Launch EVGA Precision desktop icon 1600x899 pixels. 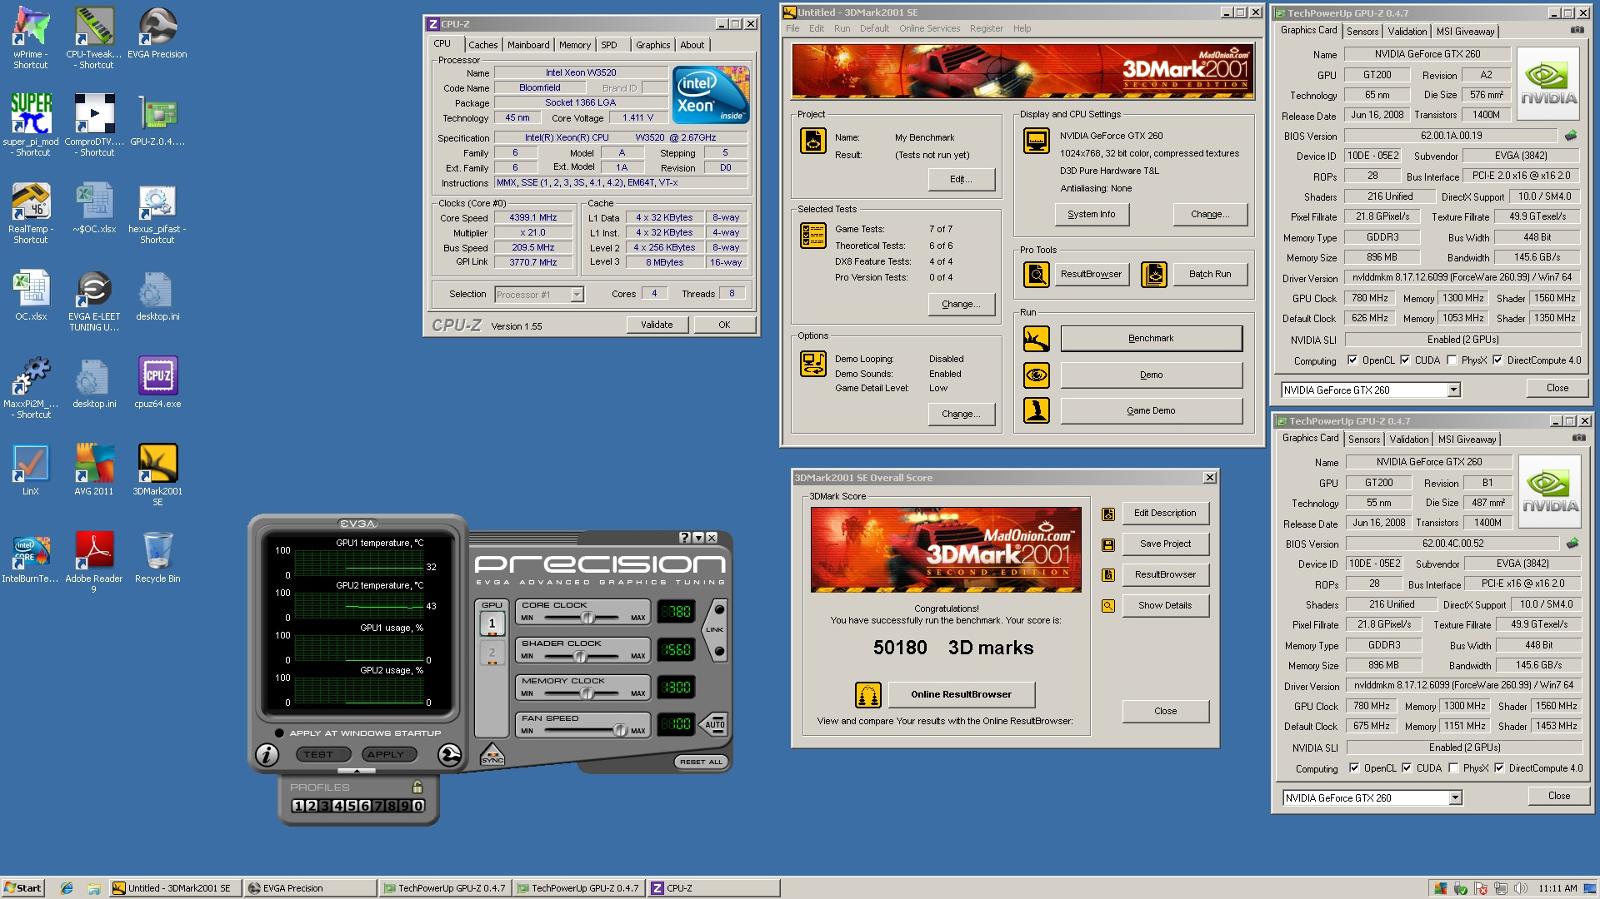click(157, 28)
